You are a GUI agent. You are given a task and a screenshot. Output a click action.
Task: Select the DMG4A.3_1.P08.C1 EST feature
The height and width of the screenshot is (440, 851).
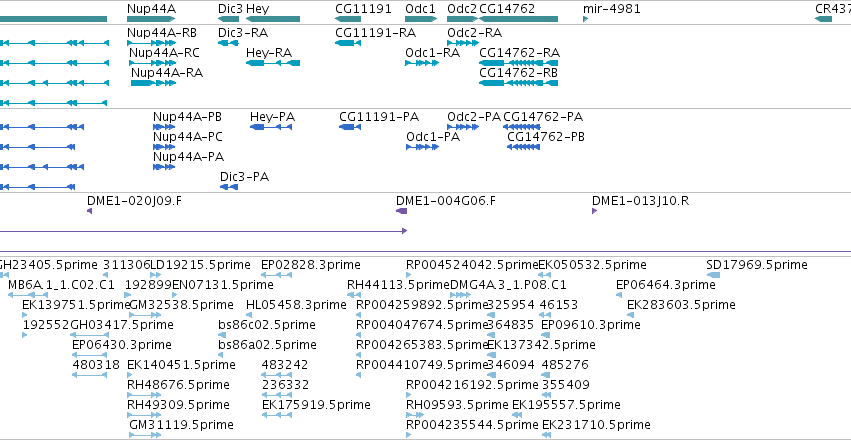click(x=461, y=295)
